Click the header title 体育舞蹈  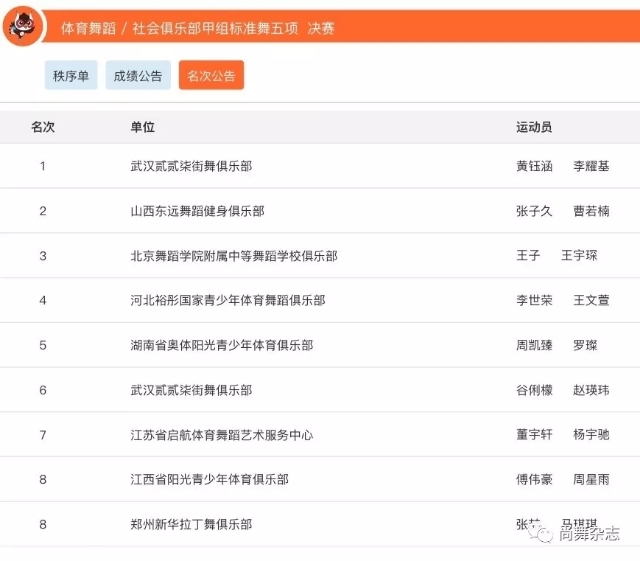(x=89, y=28)
